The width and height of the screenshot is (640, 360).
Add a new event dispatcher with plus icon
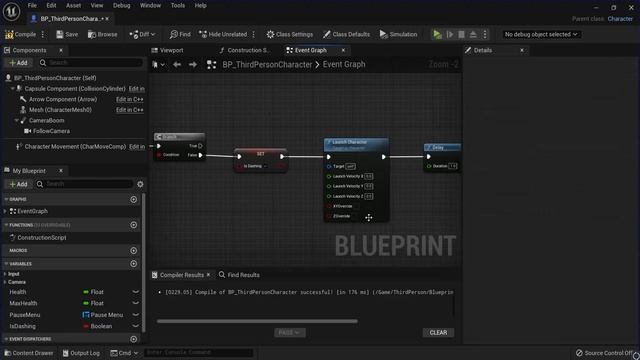(133, 339)
